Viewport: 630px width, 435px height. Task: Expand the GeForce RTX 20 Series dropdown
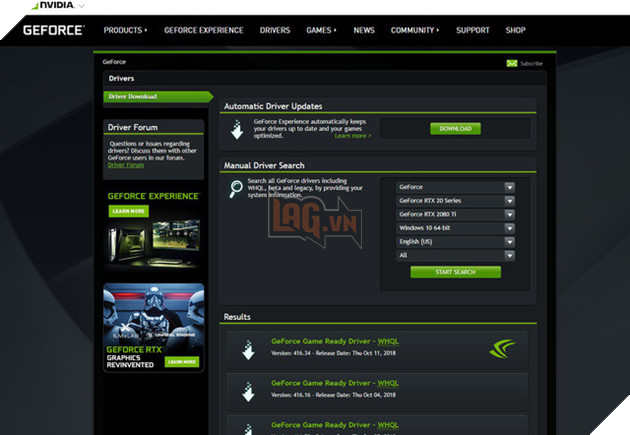455,201
